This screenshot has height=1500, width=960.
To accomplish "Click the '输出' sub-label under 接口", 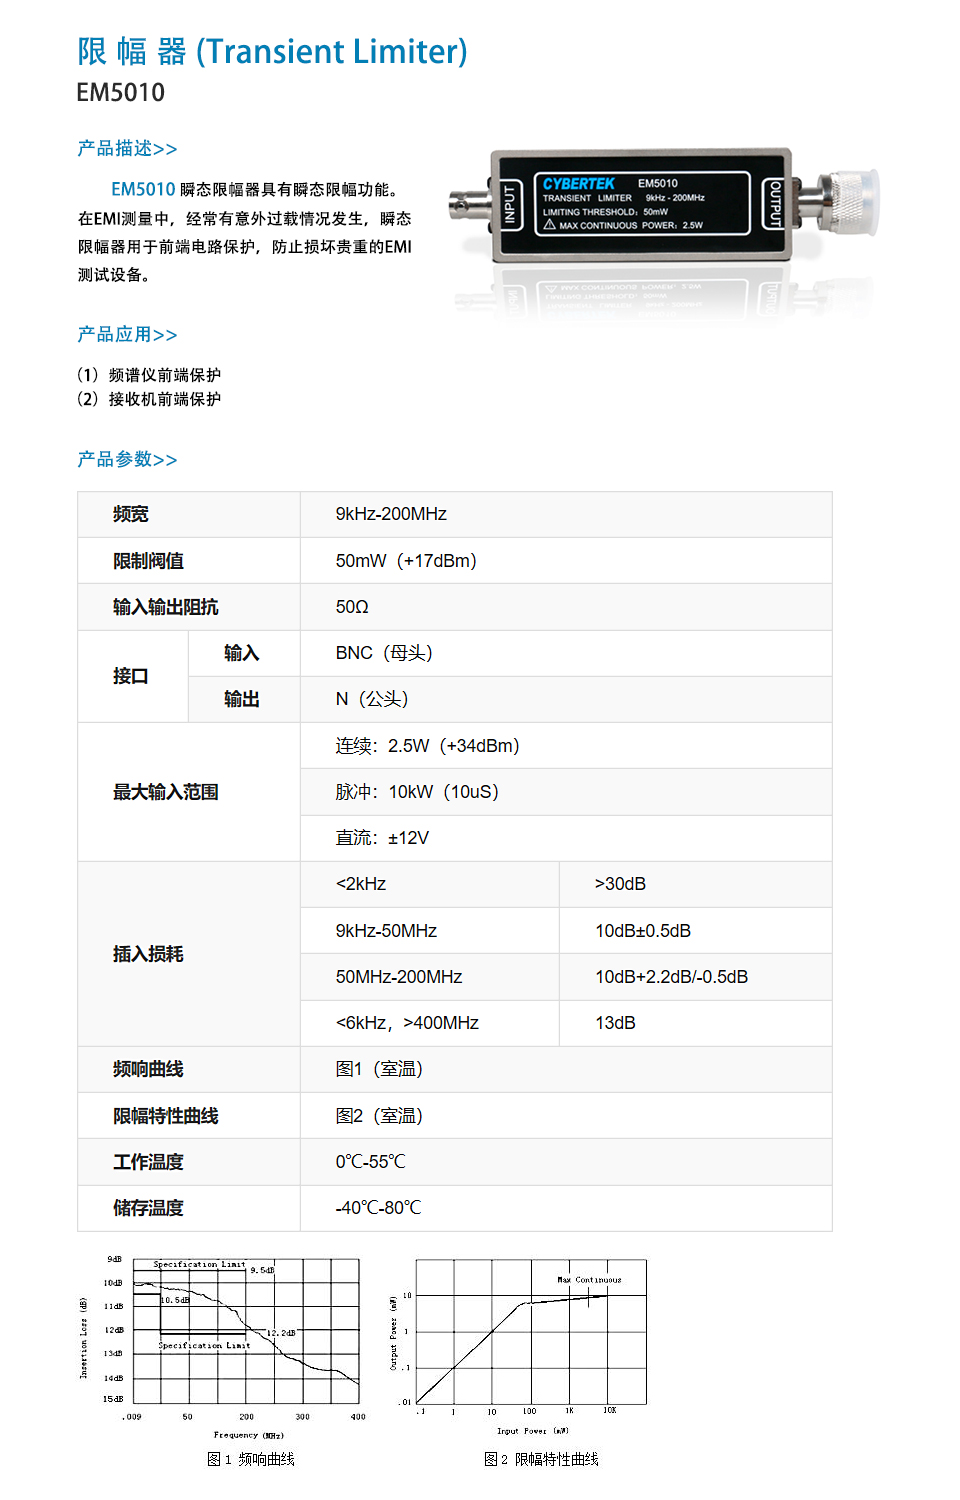I will click(242, 699).
